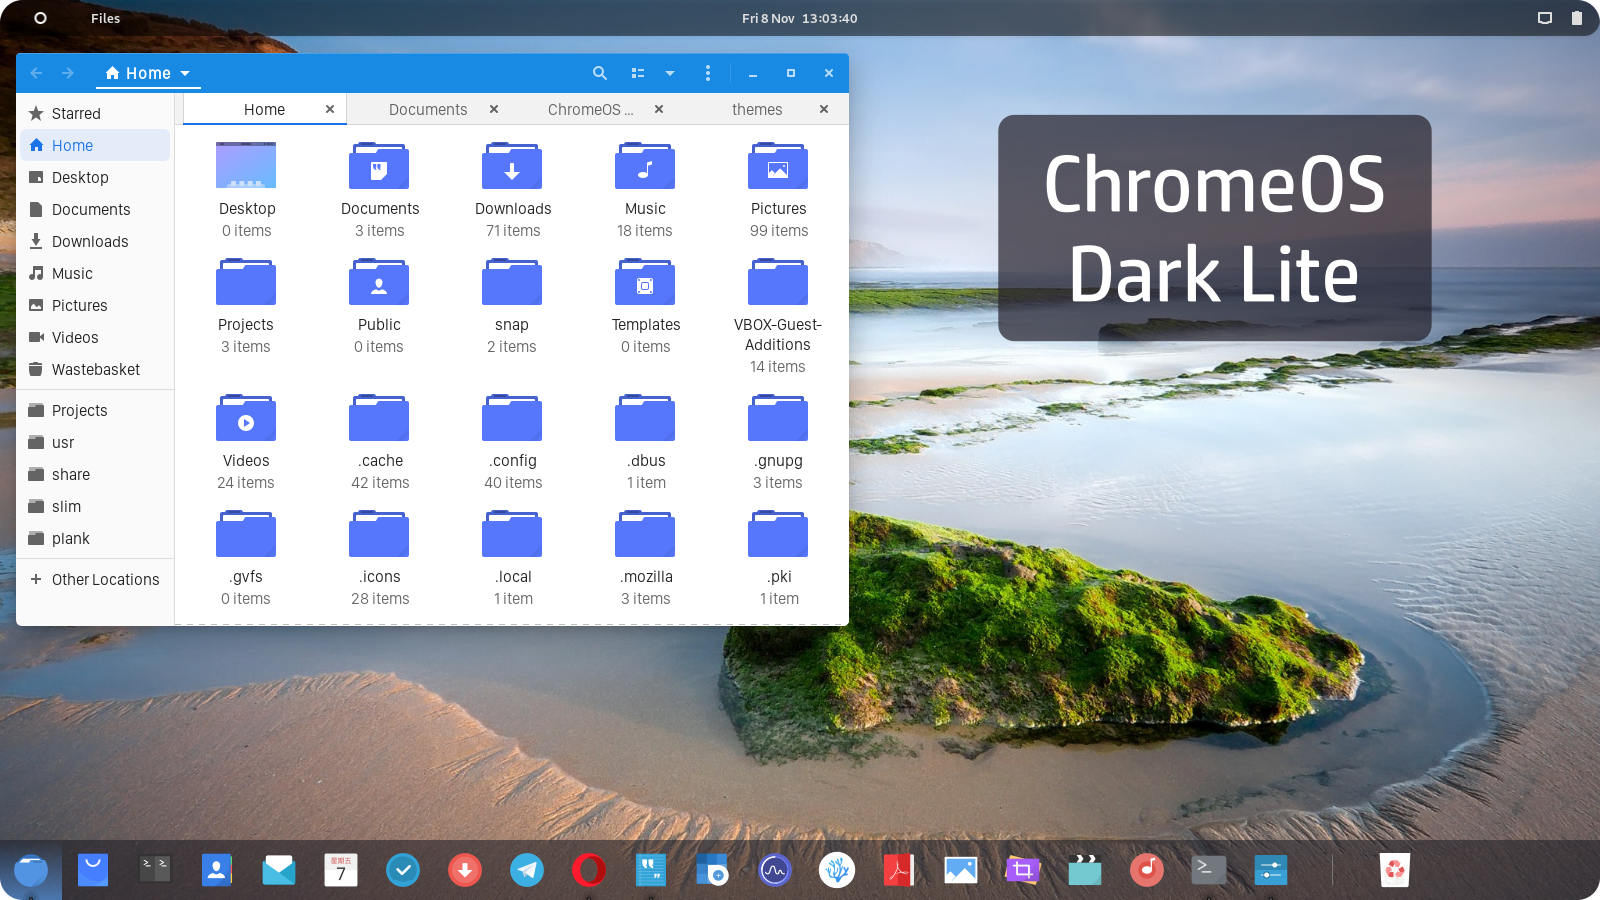This screenshot has height=900, width=1600.
Task: Select the Downloads folder icon in grid
Action: click(512, 165)
